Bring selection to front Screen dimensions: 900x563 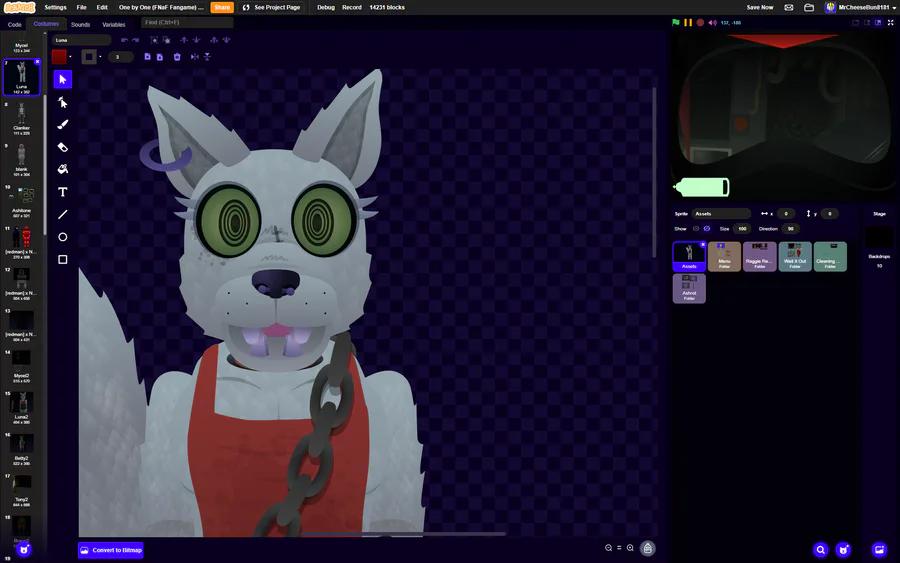214,40
